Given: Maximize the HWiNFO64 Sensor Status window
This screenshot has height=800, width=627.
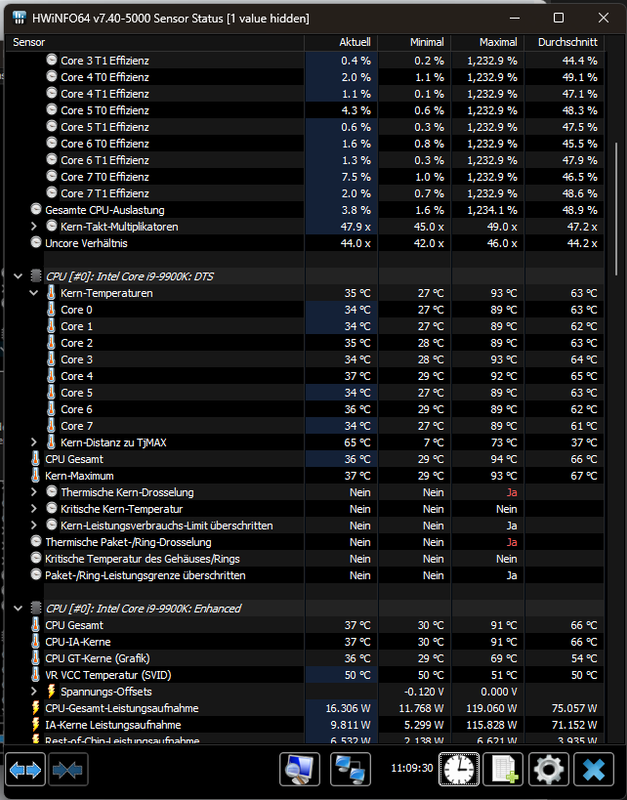Looking at the screenshot, I should tap(559, 18).
